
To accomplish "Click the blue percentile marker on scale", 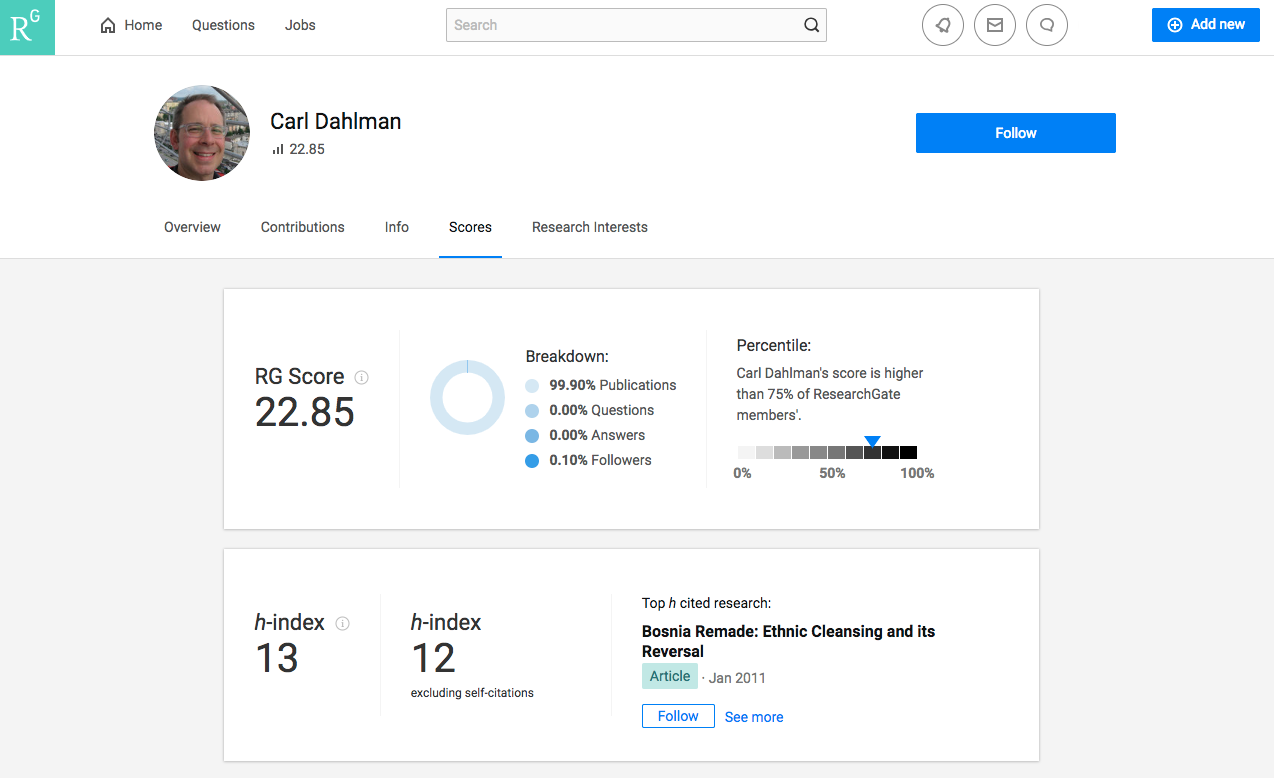I will pyautogui.click(x=872, y=441).
